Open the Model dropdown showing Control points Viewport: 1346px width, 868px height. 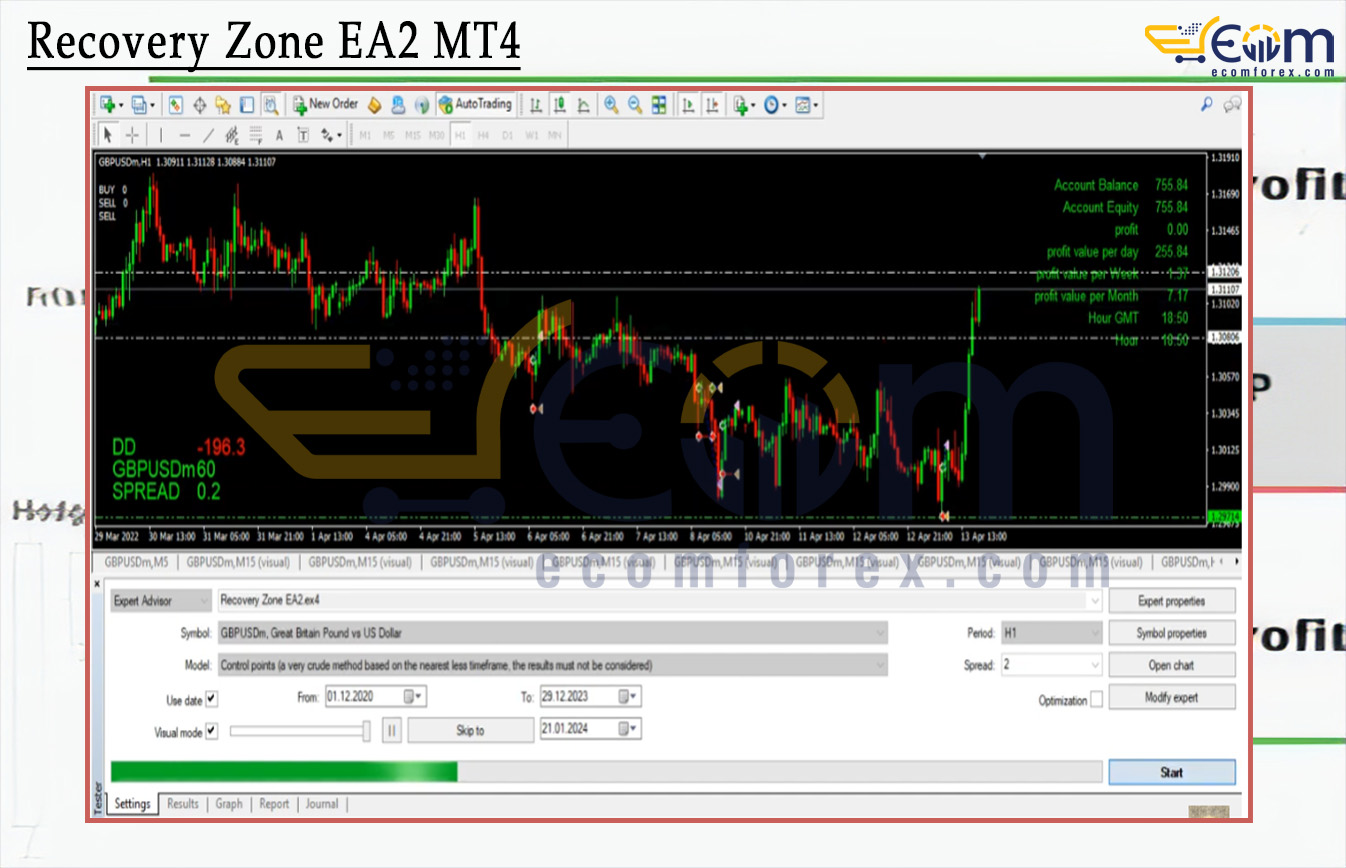click(x=879, y=665)
